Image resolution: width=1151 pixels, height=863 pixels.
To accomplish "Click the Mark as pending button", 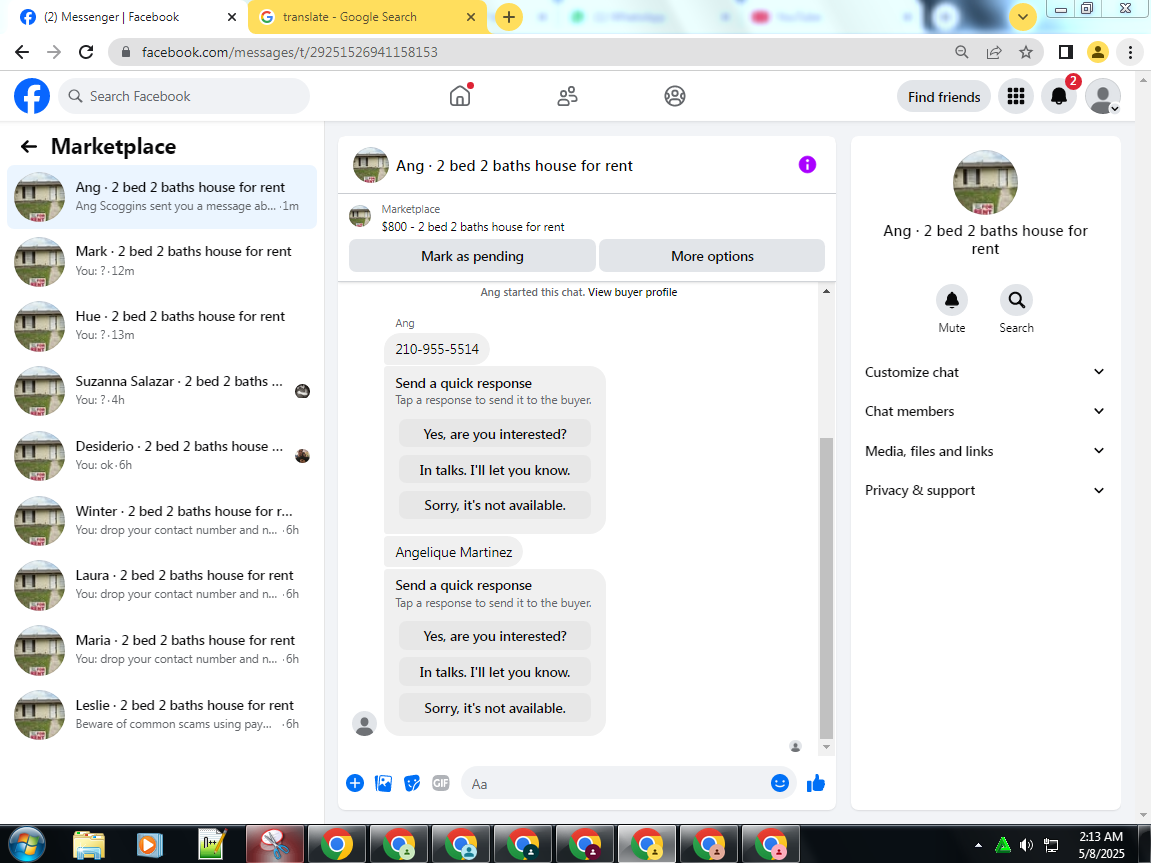I will pyautogui.click(x=472, y=256).
